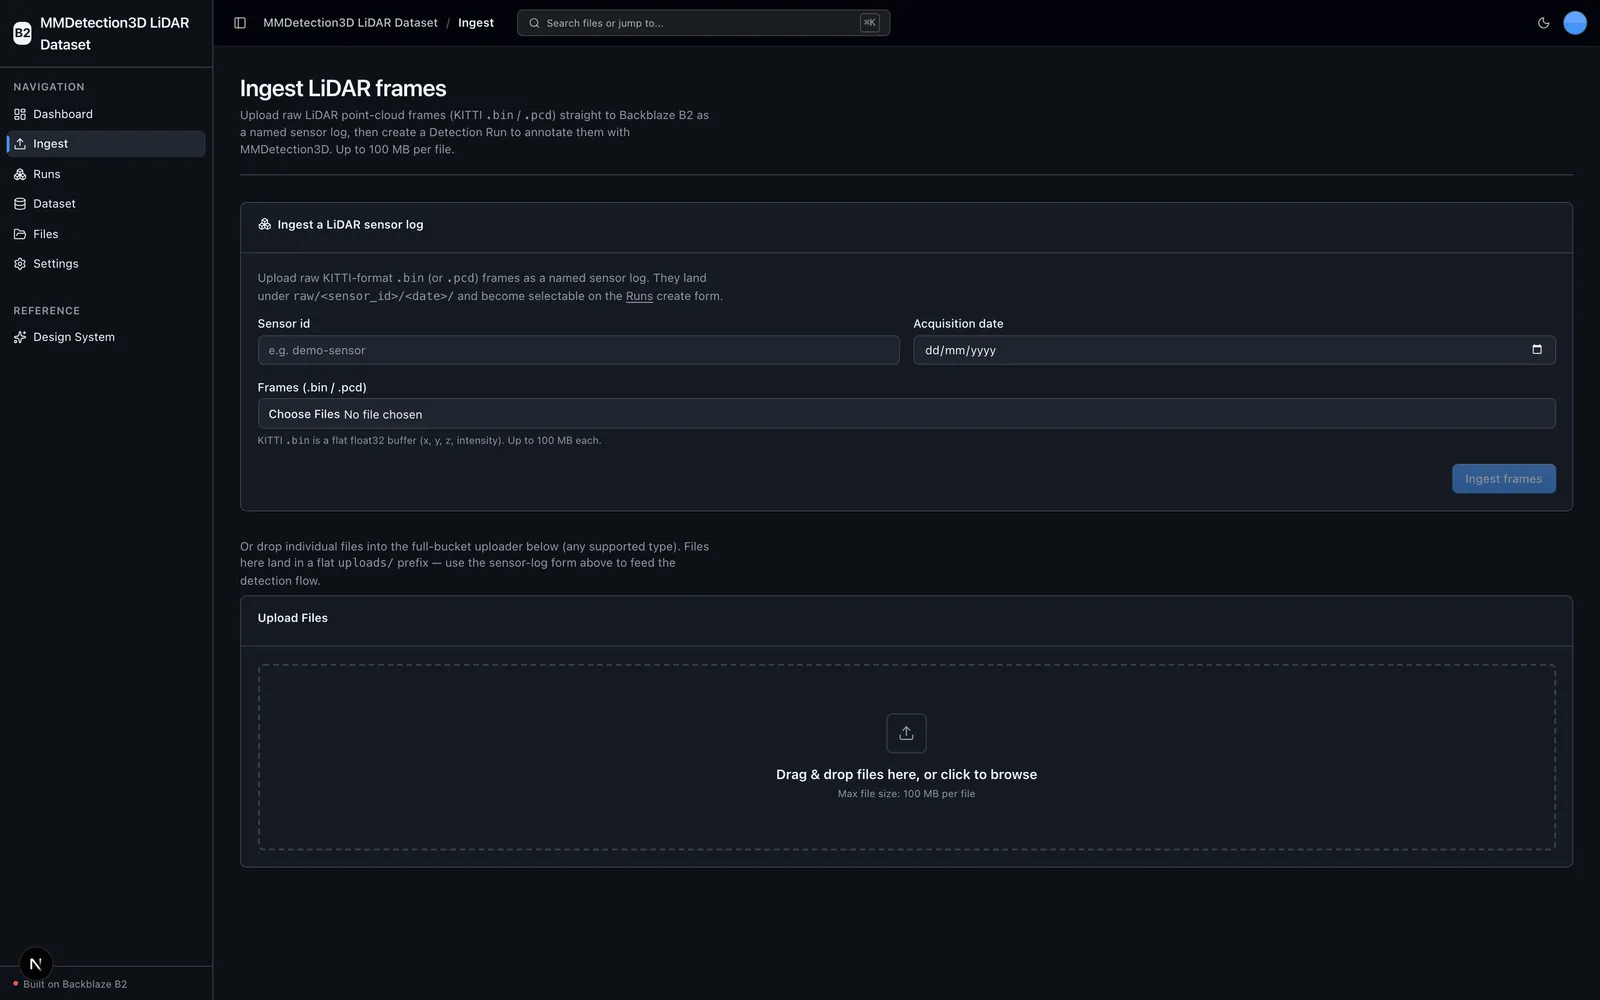Click the Ingest breadcrumb text
The width and height of the screenshot is (1600, 1000).
click(x=476, y=23)
